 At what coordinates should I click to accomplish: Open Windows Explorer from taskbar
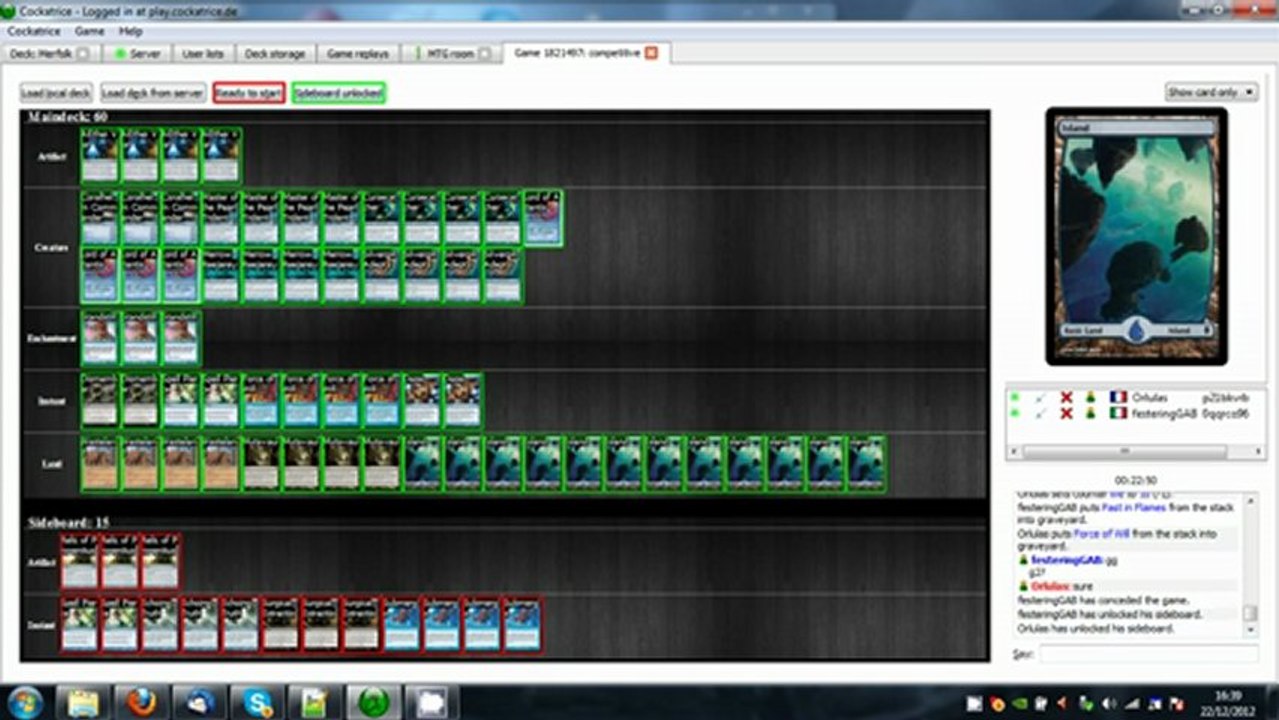coord(85,702)
